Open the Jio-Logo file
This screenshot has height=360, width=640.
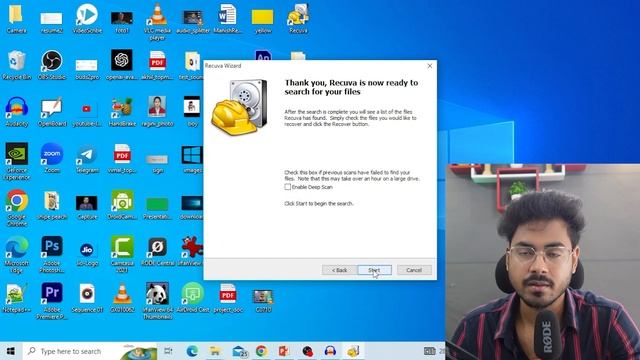pos(87,254)
